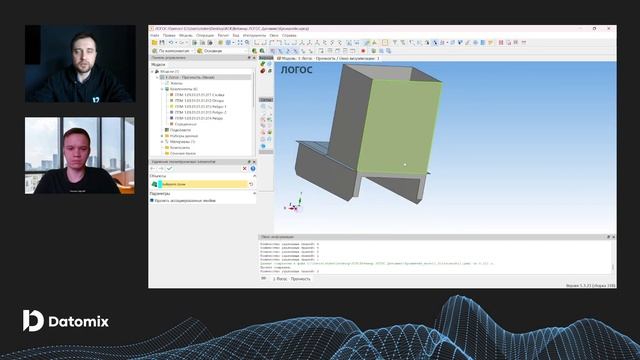This screenshot has height=360, width=640.
Task: Click the yellow open-folder toolbar icon
Action: [x=154, y=42]
